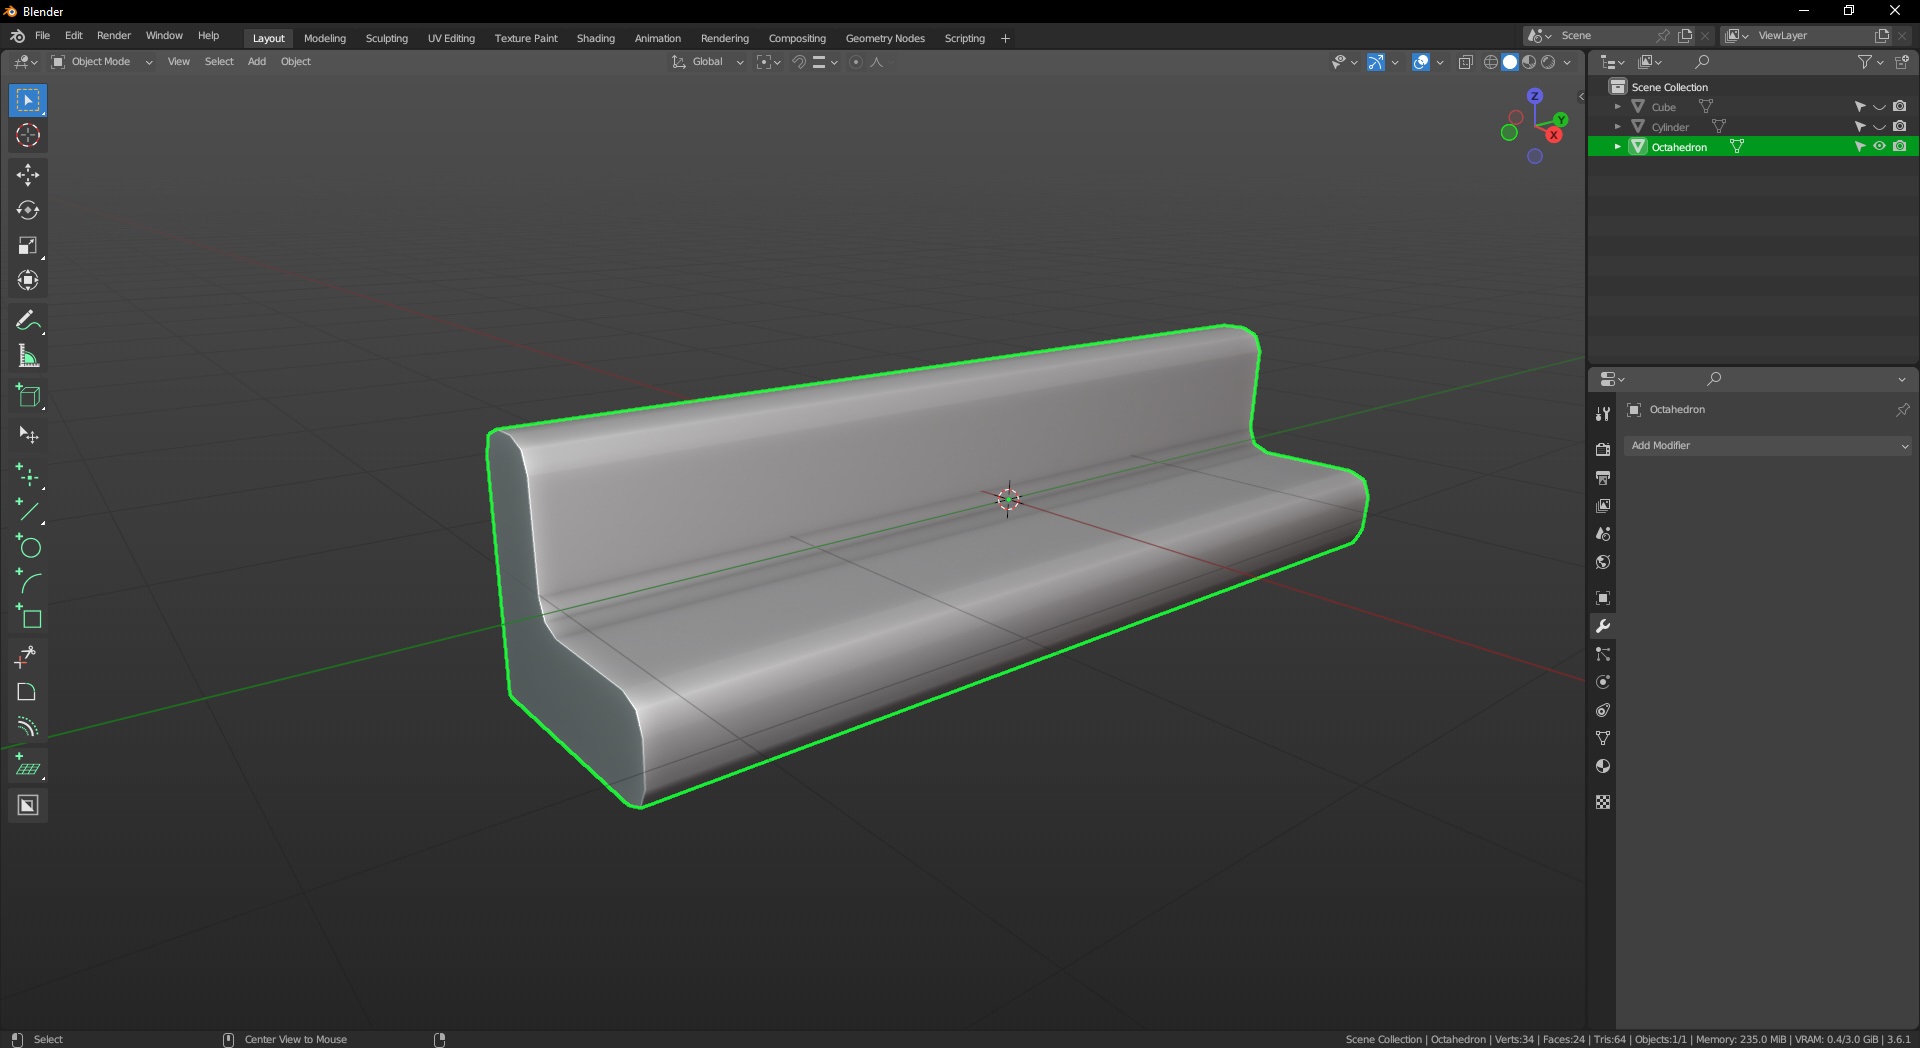Select the Rotate tool
1920x1048 pixels.
pyautogui.click(x=28, y=210)
